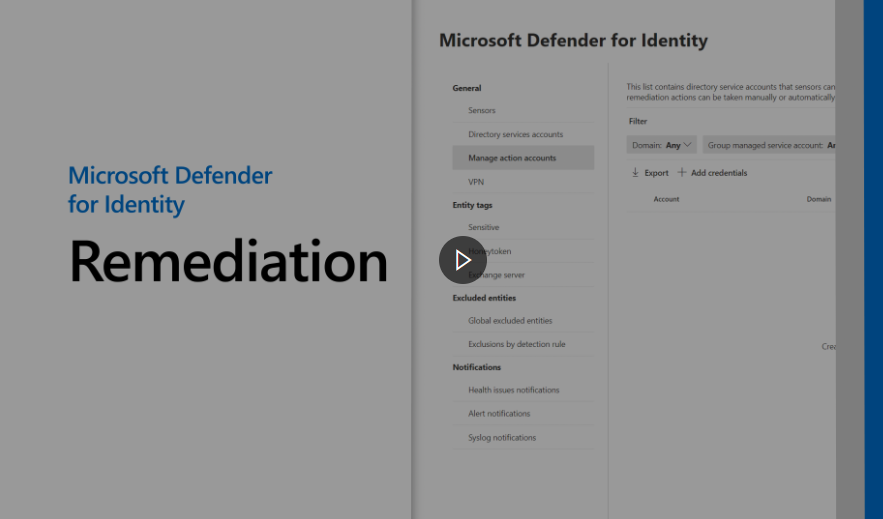Sort by the Domain column header
This screenshot has height=519, width=883.
pos(818,199)
